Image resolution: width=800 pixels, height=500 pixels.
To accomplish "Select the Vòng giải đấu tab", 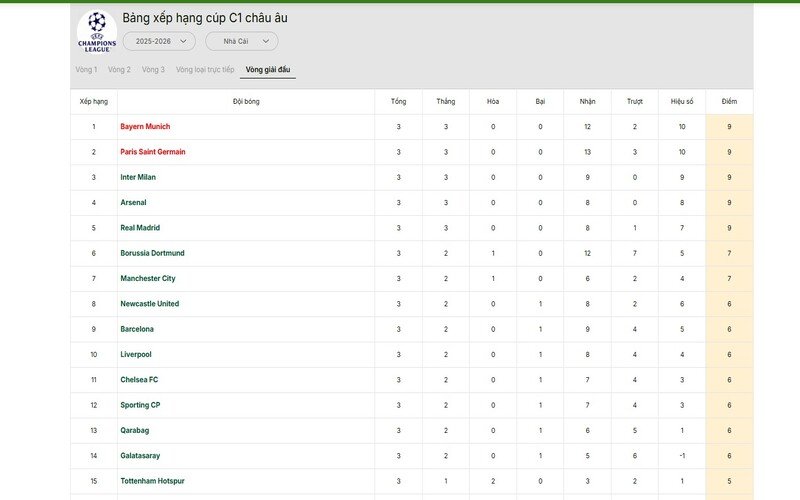I will coord(268,70).
